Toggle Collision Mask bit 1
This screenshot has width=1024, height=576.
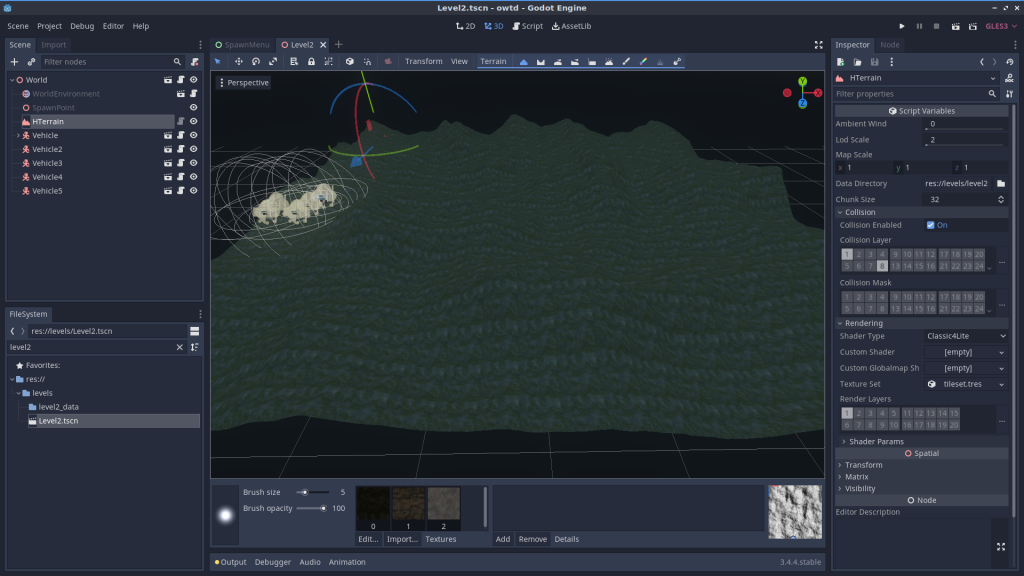pos(847,296)
